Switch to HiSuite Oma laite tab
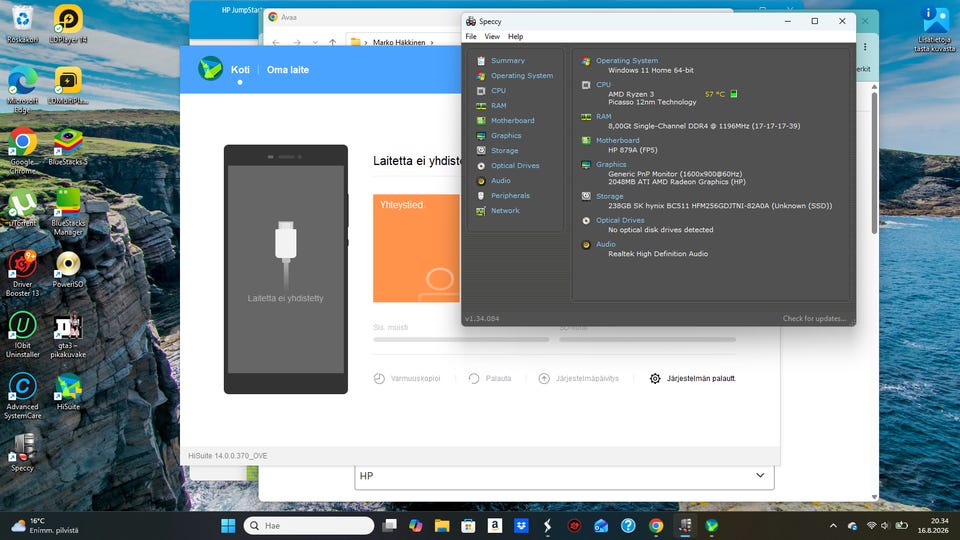 click(x=288, y=70)
